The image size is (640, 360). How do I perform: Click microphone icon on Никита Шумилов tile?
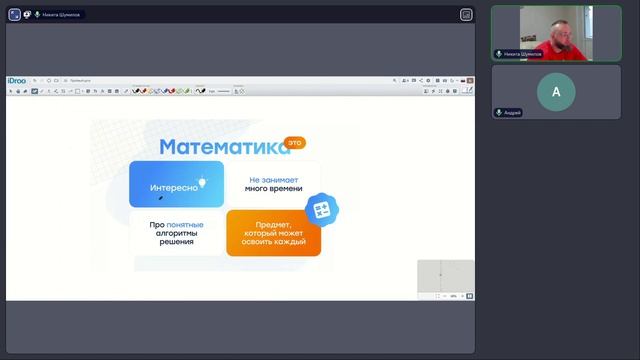499,54
